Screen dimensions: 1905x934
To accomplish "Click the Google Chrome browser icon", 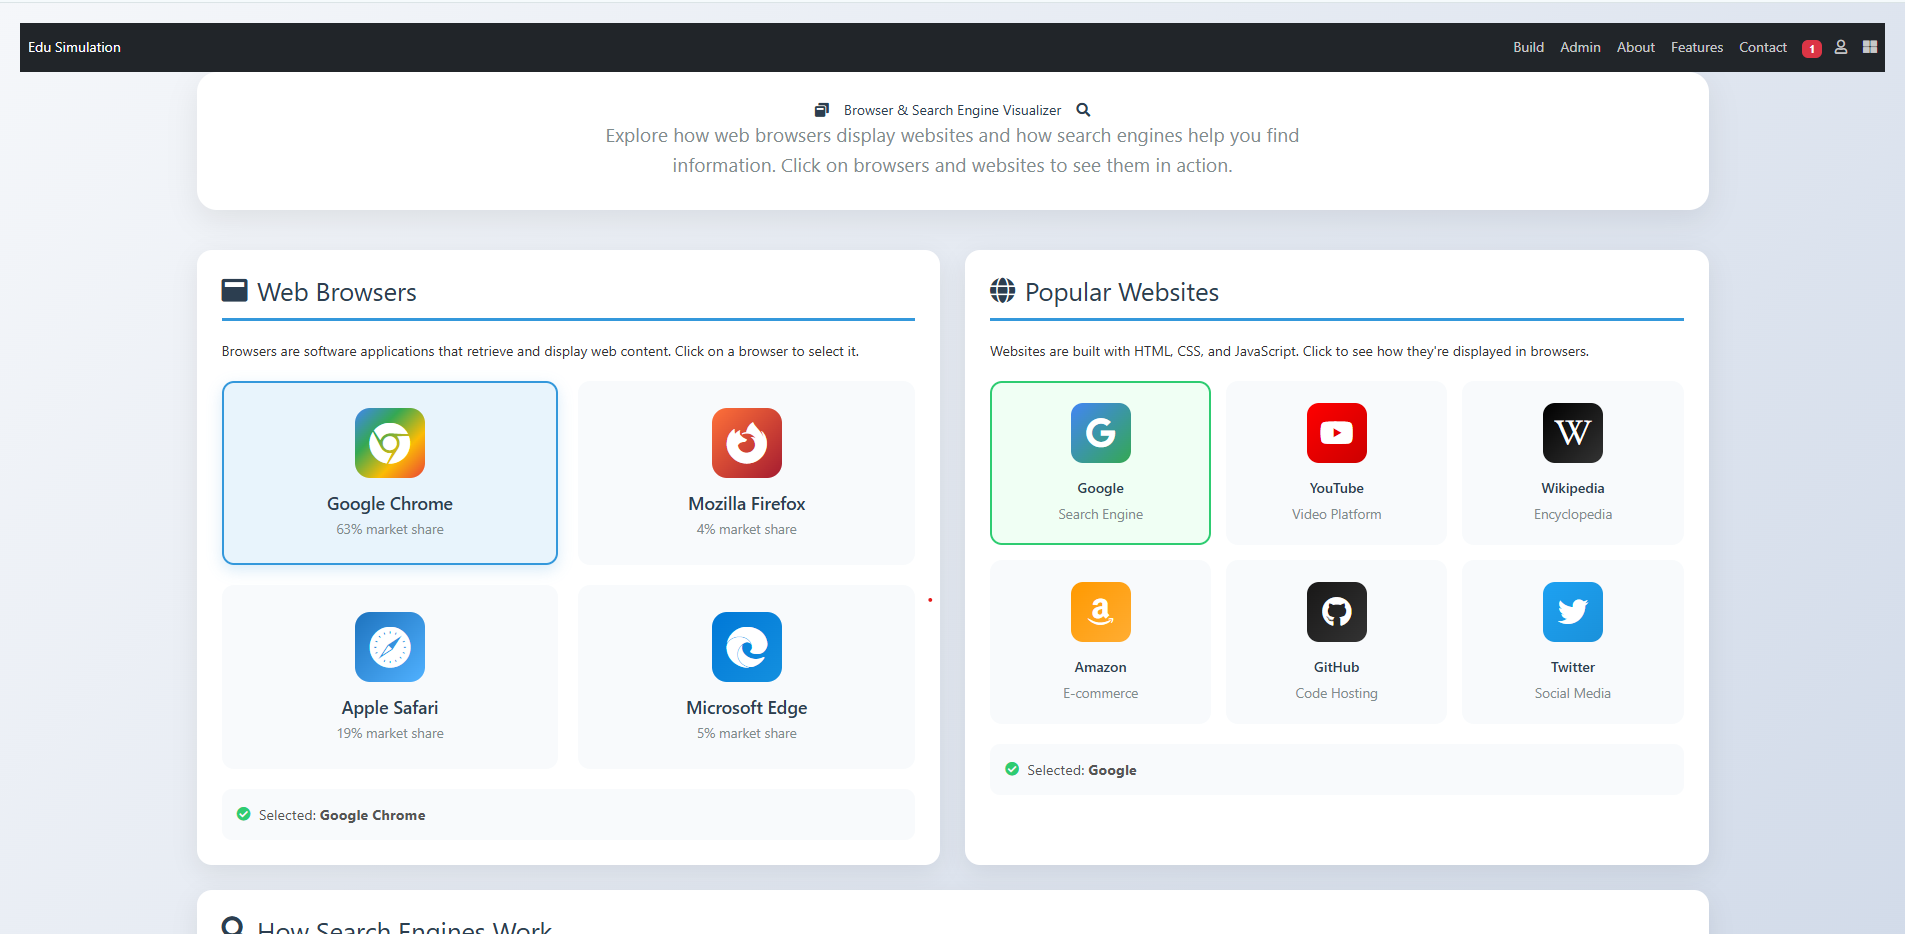I will 390,443.
